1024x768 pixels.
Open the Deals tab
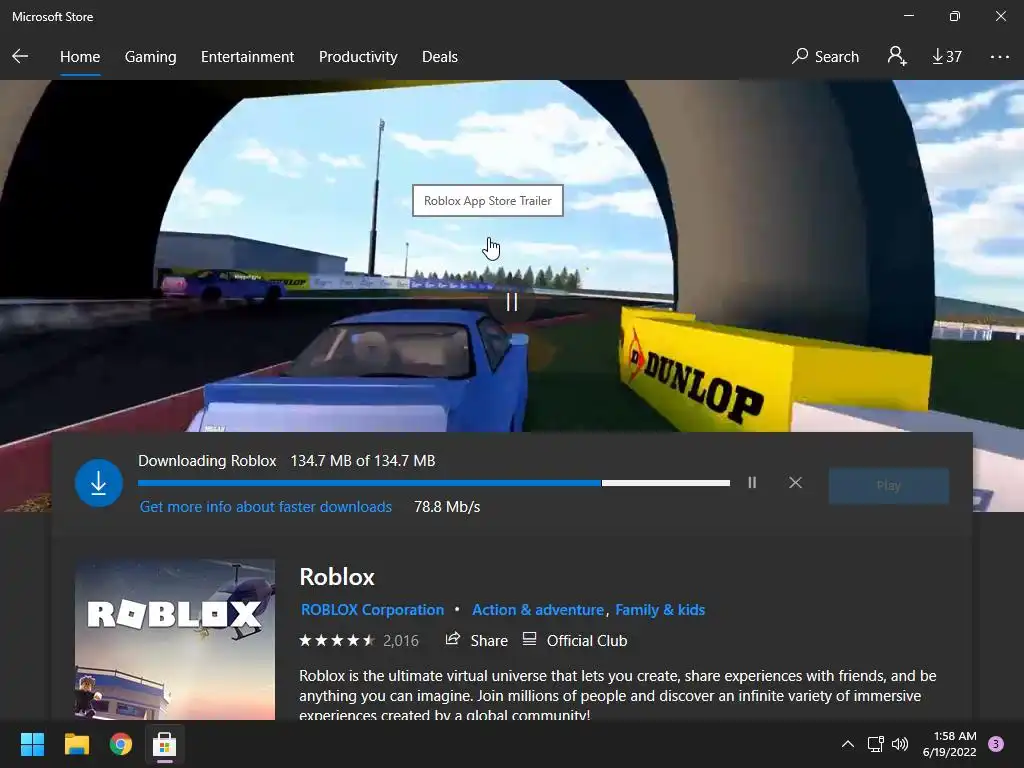[440, 57]
